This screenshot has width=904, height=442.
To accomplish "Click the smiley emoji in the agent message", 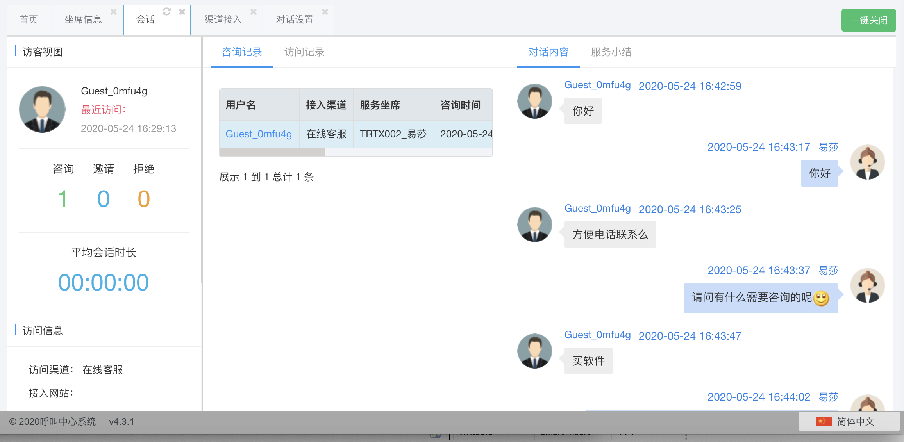I will pyautogui.click(x=822, y=299).
